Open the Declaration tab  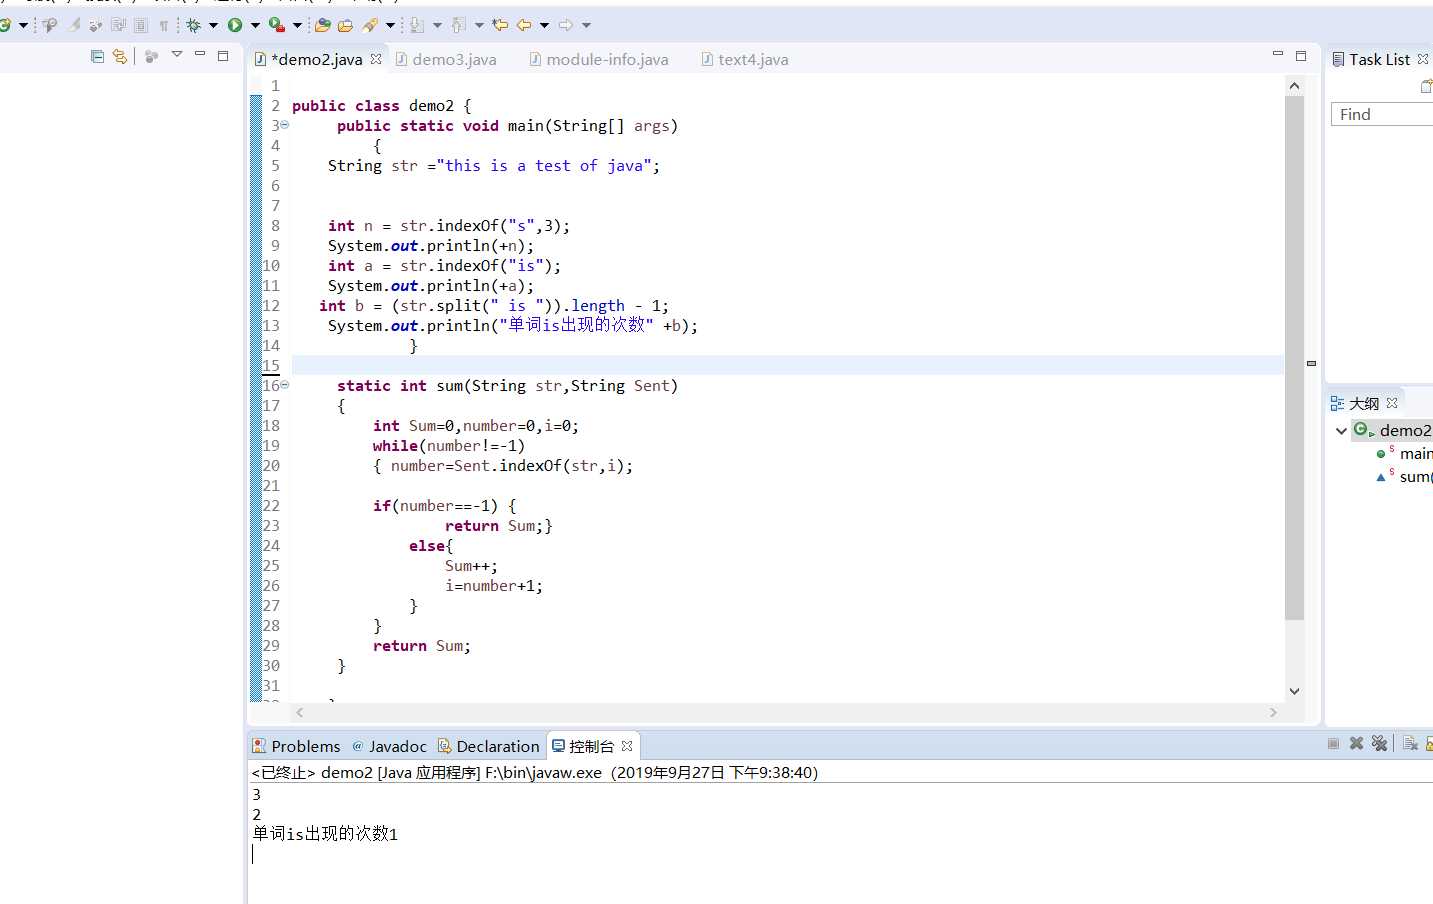click(489, 746)
